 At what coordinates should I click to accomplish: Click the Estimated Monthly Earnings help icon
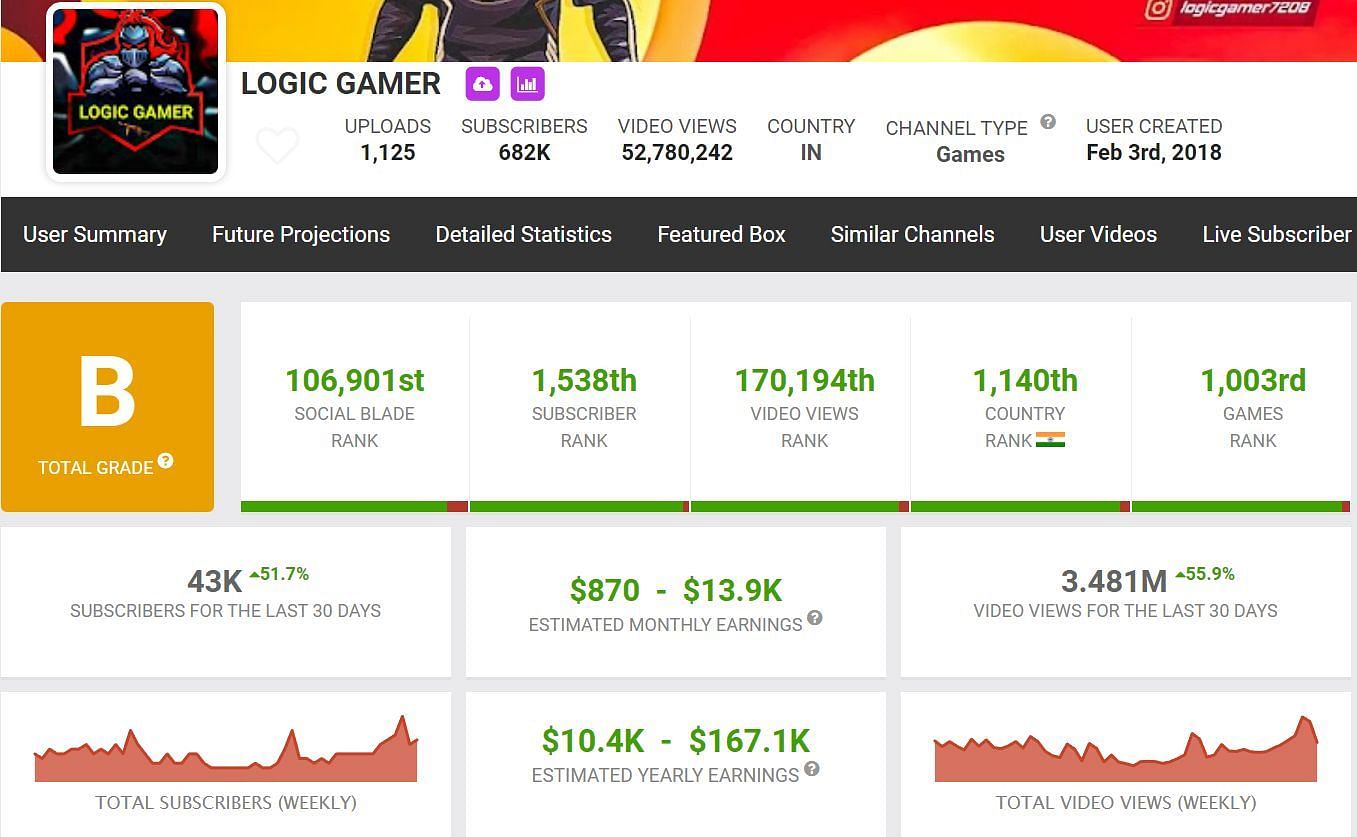(x=815, y=618)
